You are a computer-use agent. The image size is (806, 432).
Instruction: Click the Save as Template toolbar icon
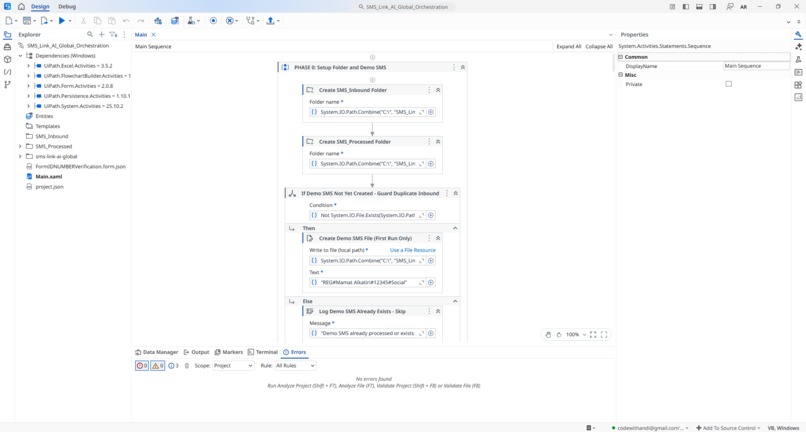click(x=27, y=21)
